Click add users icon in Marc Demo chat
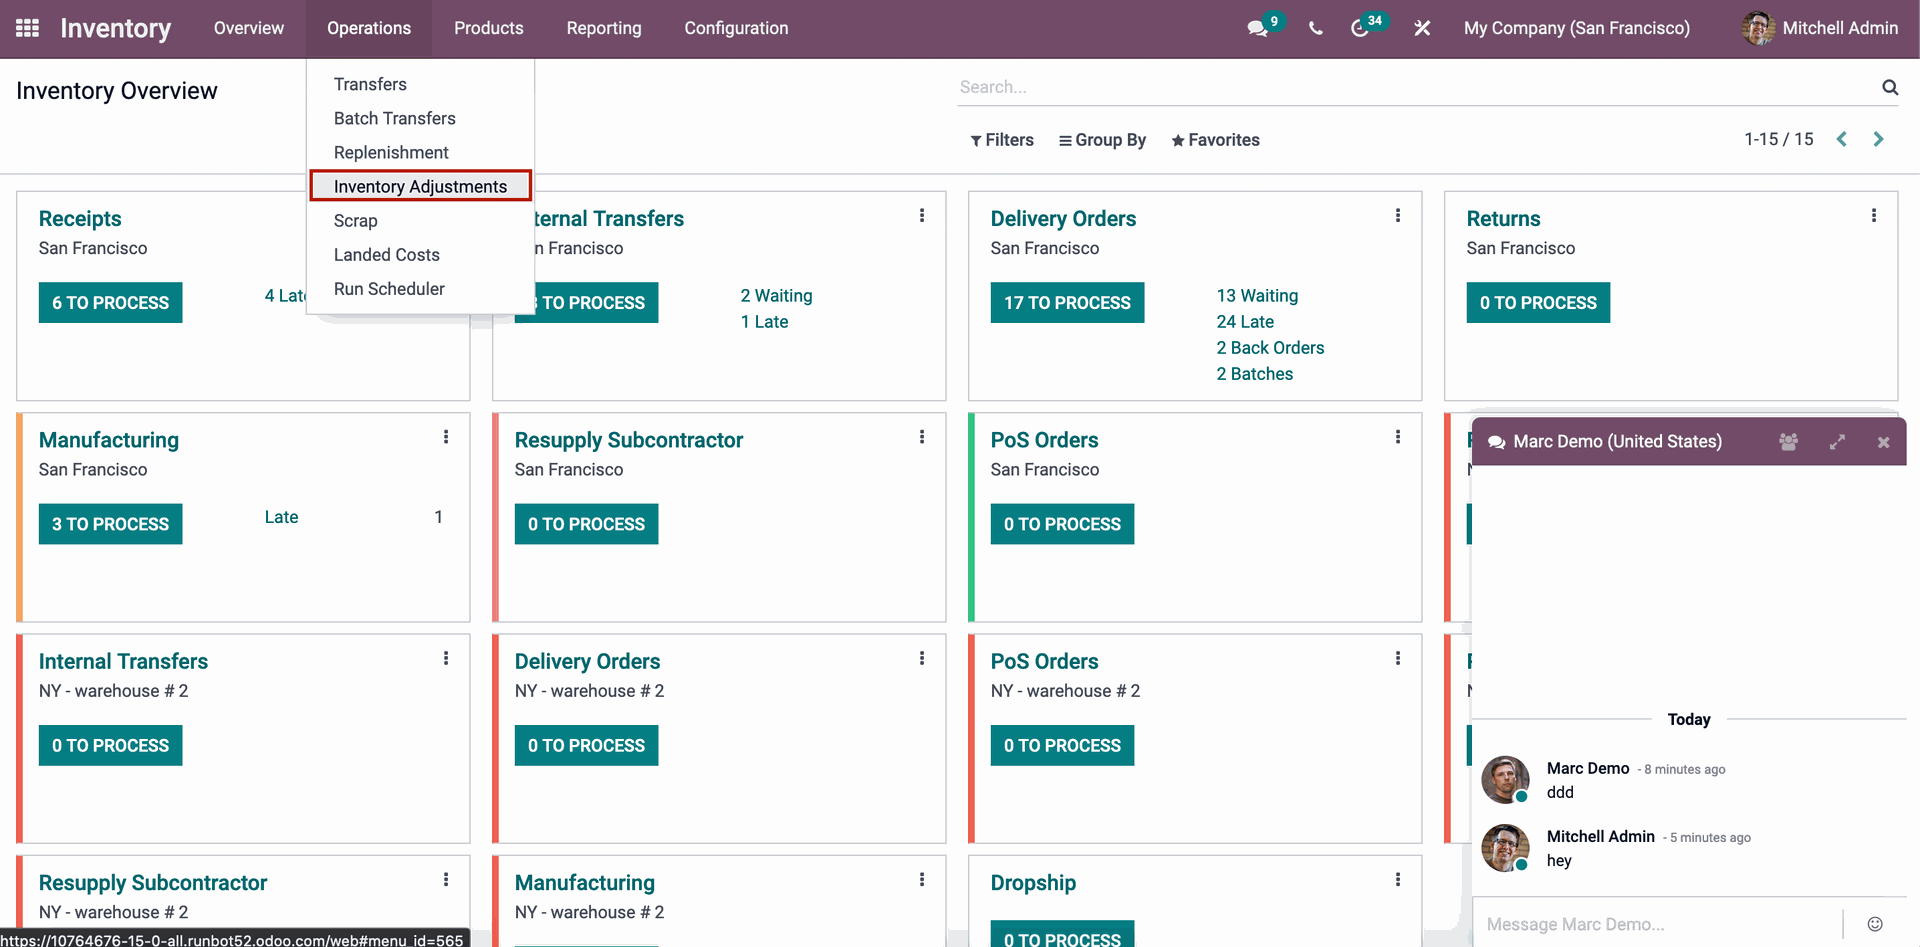Screen dimensions: 1920x947 coord(1789,442)
